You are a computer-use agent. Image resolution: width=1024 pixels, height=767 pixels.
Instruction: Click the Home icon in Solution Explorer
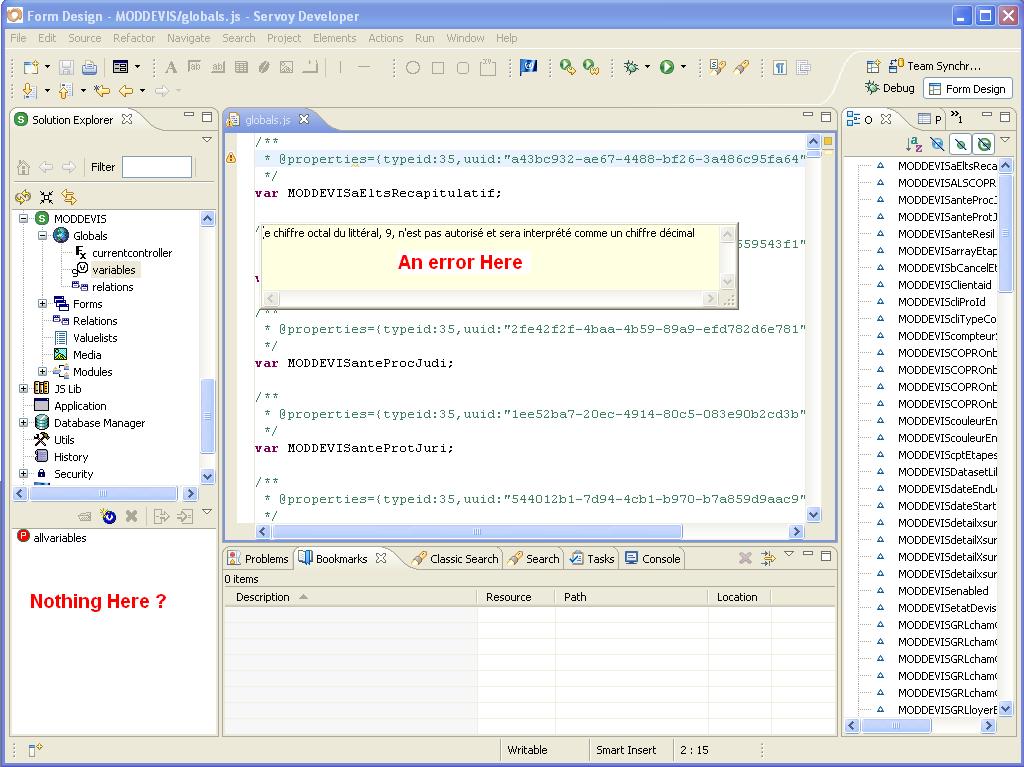(x=24, y=167)
